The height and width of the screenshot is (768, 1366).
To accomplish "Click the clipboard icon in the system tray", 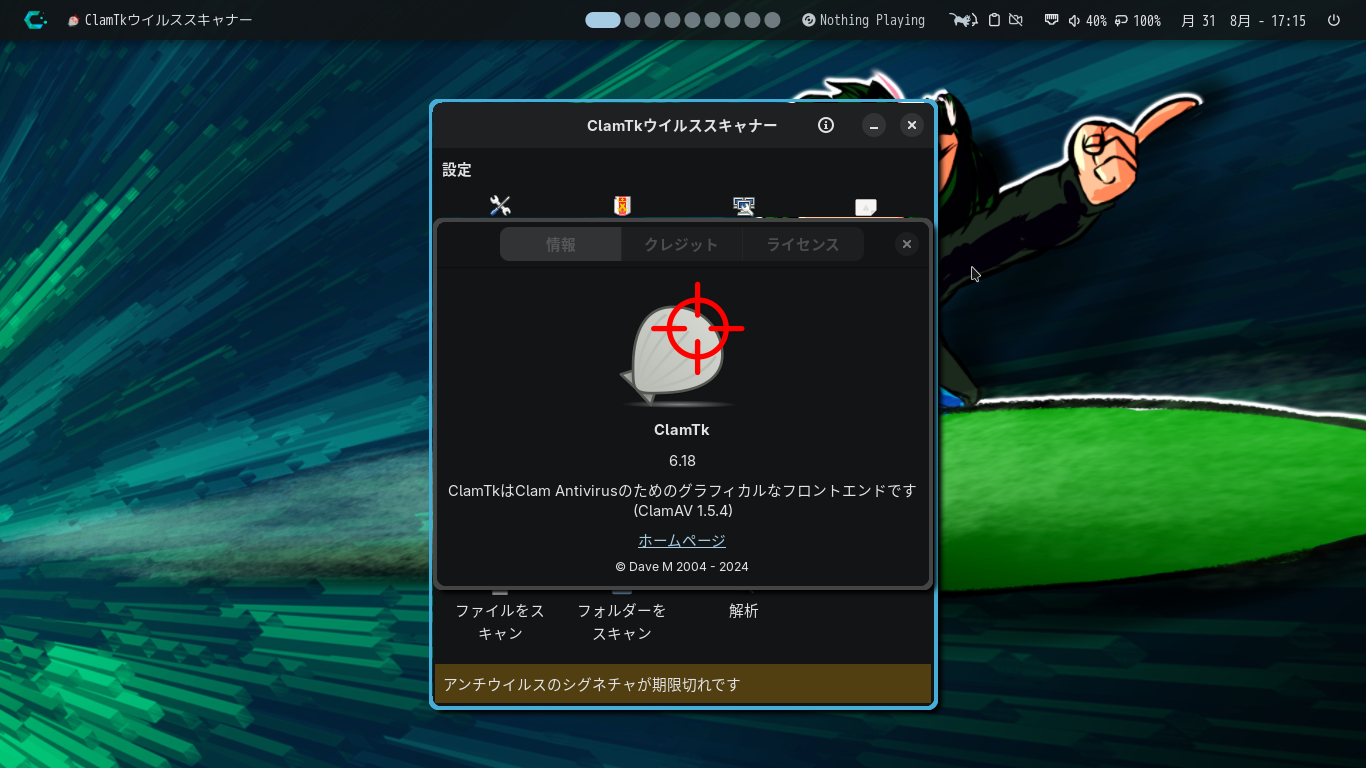I will pyautogui.click(x=994, y=20).
